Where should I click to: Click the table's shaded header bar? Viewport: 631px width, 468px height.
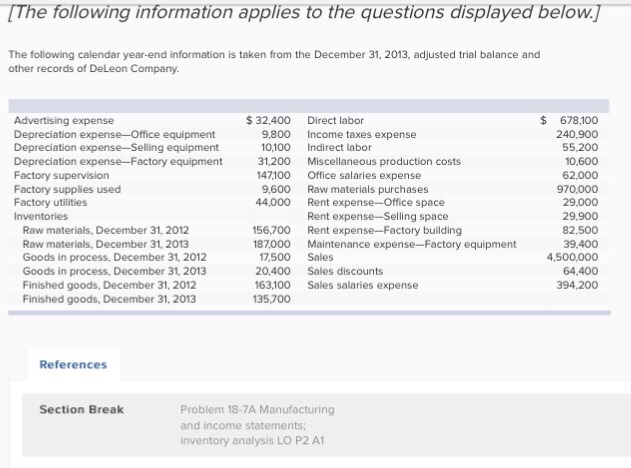point(309,106)
